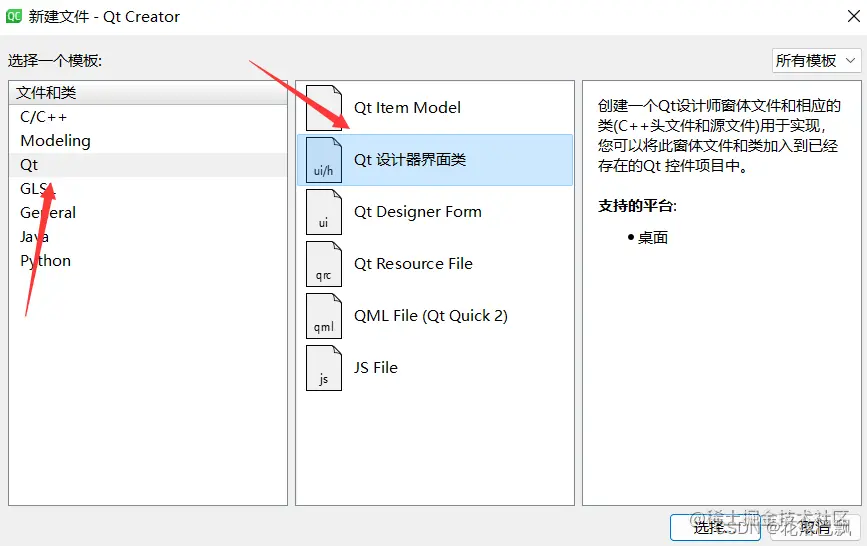Viewport: 867px width, 546px height.
Task: Click the 取消 cancel button
Action: 814,528
